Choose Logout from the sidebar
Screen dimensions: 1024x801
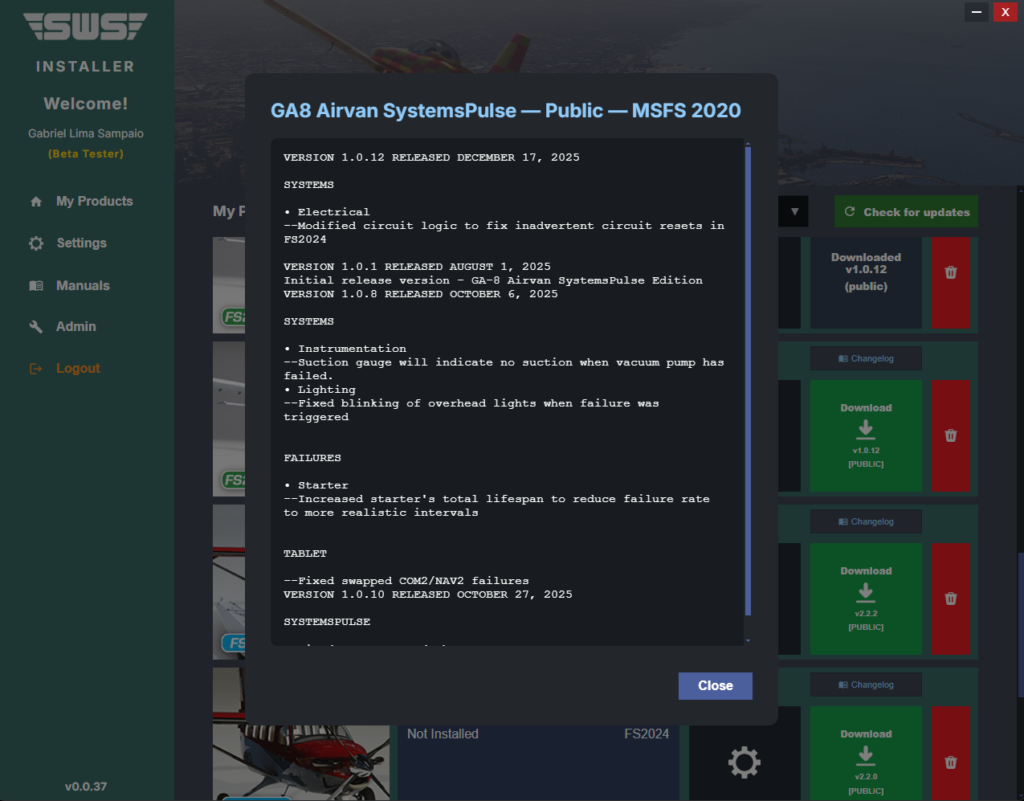[x=78, y=368]
